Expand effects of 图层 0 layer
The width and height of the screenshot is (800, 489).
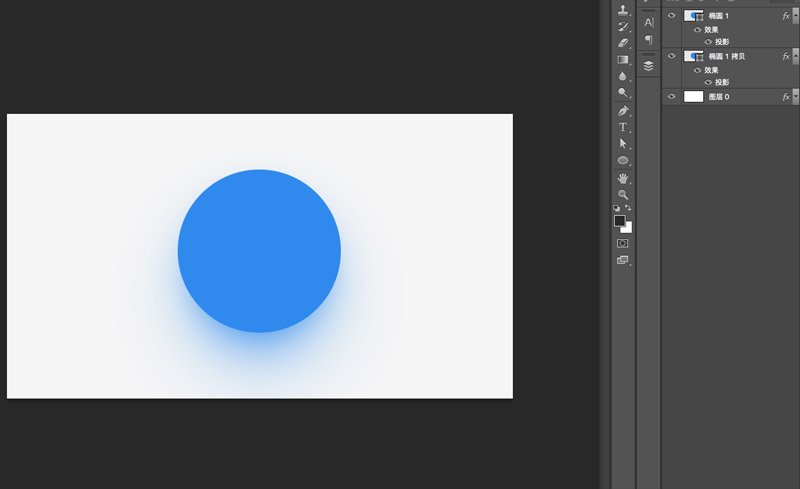pyautogui.click(x=795, y=96)
